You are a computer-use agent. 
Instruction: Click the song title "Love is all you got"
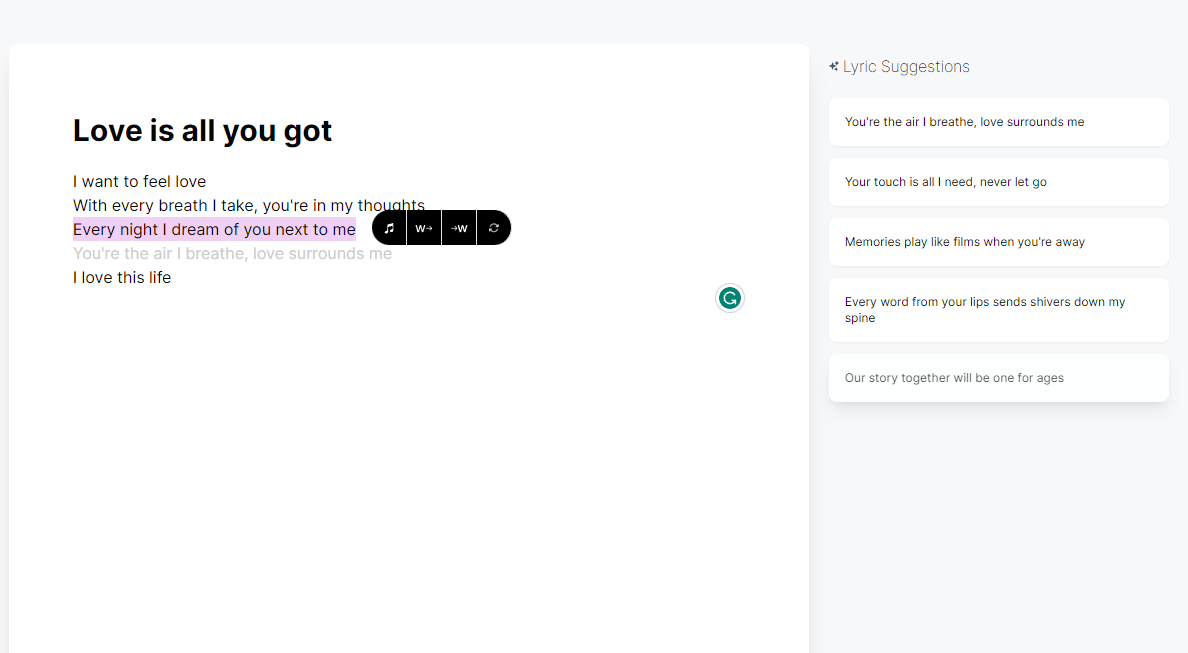coord(202,131)
